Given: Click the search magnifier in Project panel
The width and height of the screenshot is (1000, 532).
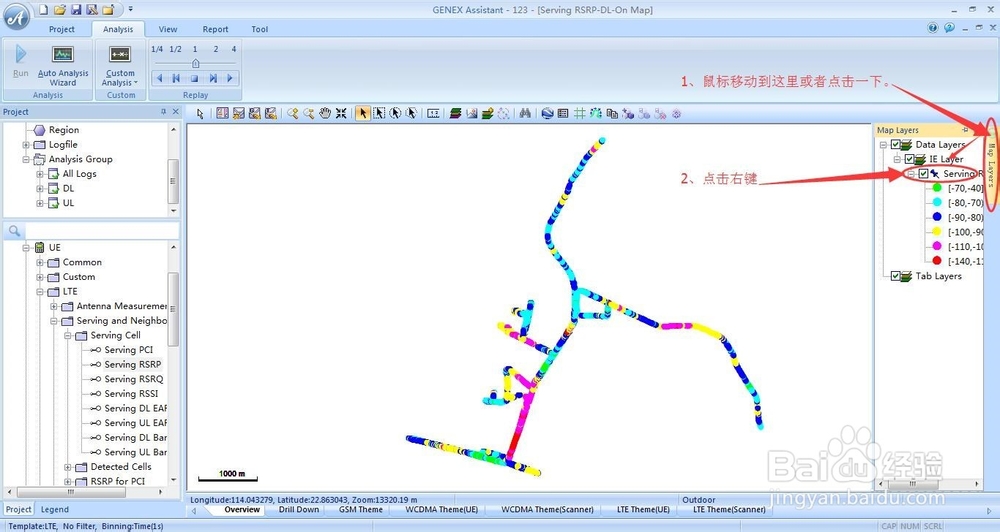Looking at the screenshot, I should (14, 231).
